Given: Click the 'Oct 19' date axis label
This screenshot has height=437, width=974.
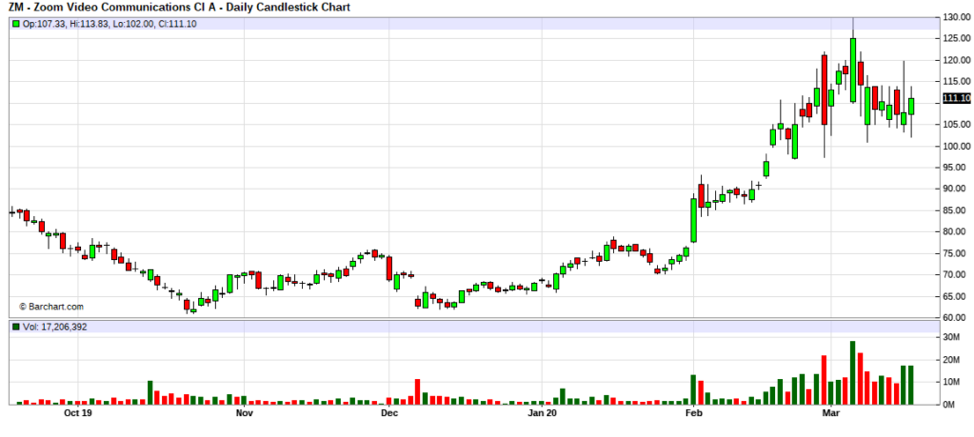Looking at the screenshot, I should 78,412.
